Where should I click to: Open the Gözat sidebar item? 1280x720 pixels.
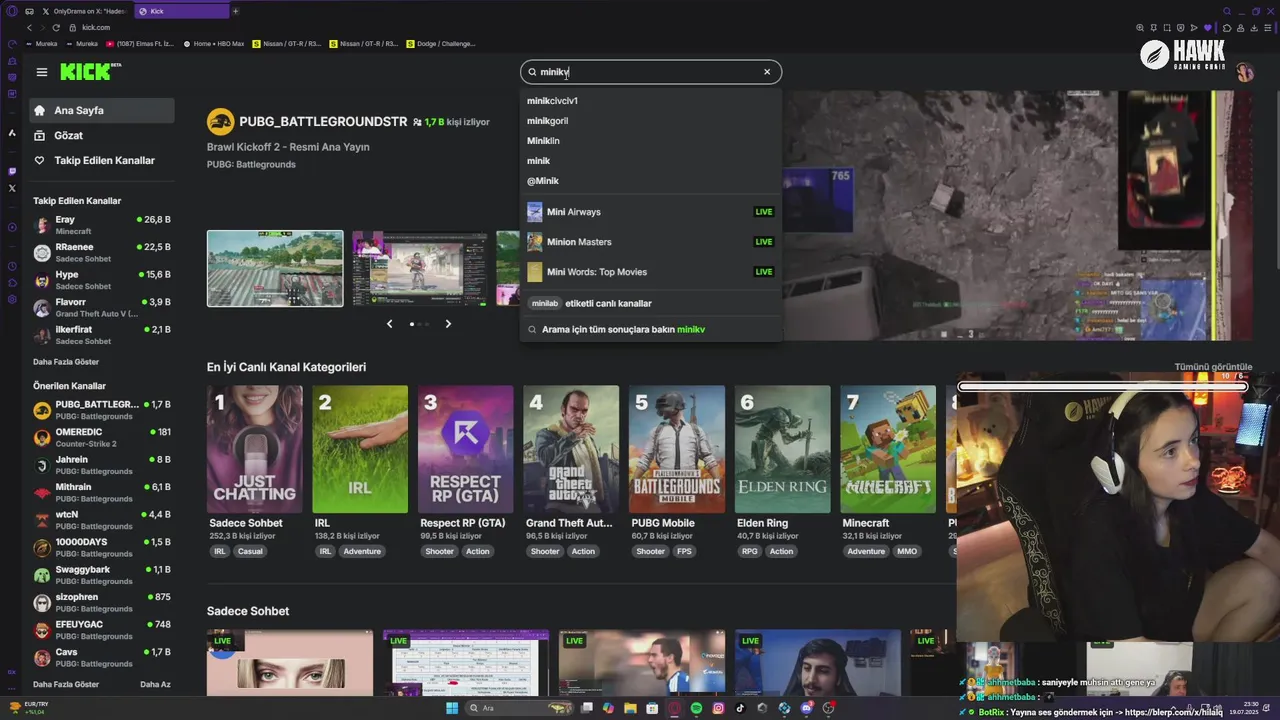pyautogui.click(x=101, y=135)
